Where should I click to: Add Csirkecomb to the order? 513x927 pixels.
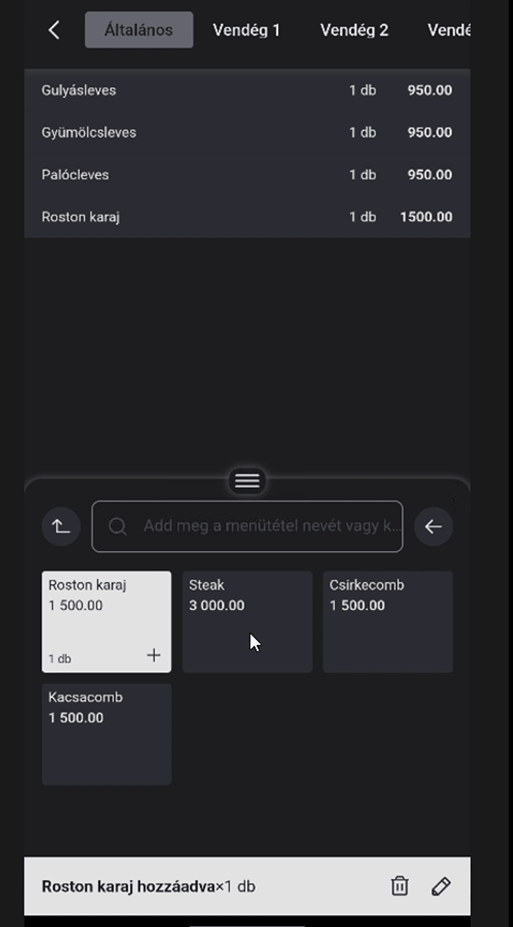(x=388, y=621)
